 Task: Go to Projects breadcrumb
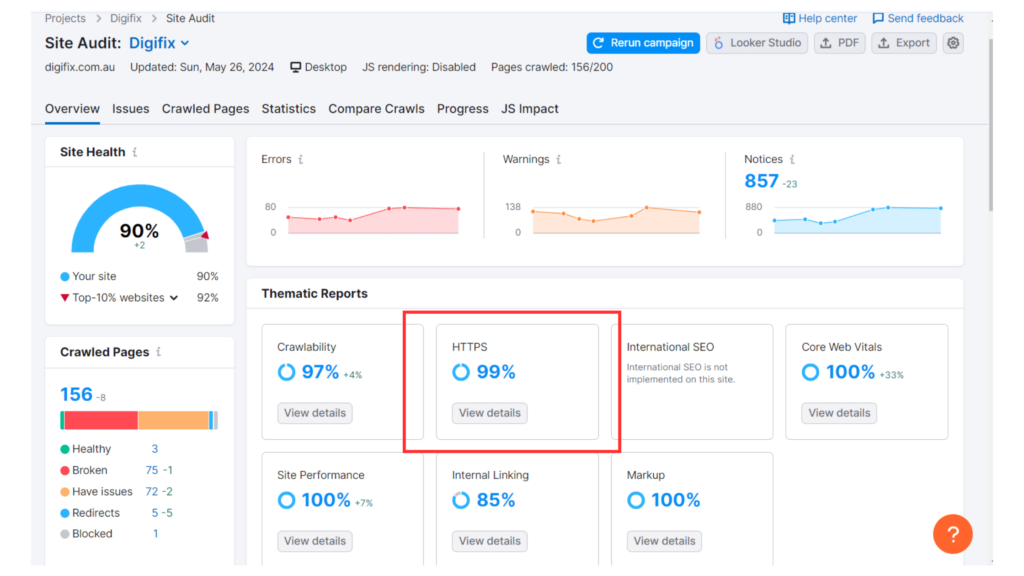pos(65,18)
